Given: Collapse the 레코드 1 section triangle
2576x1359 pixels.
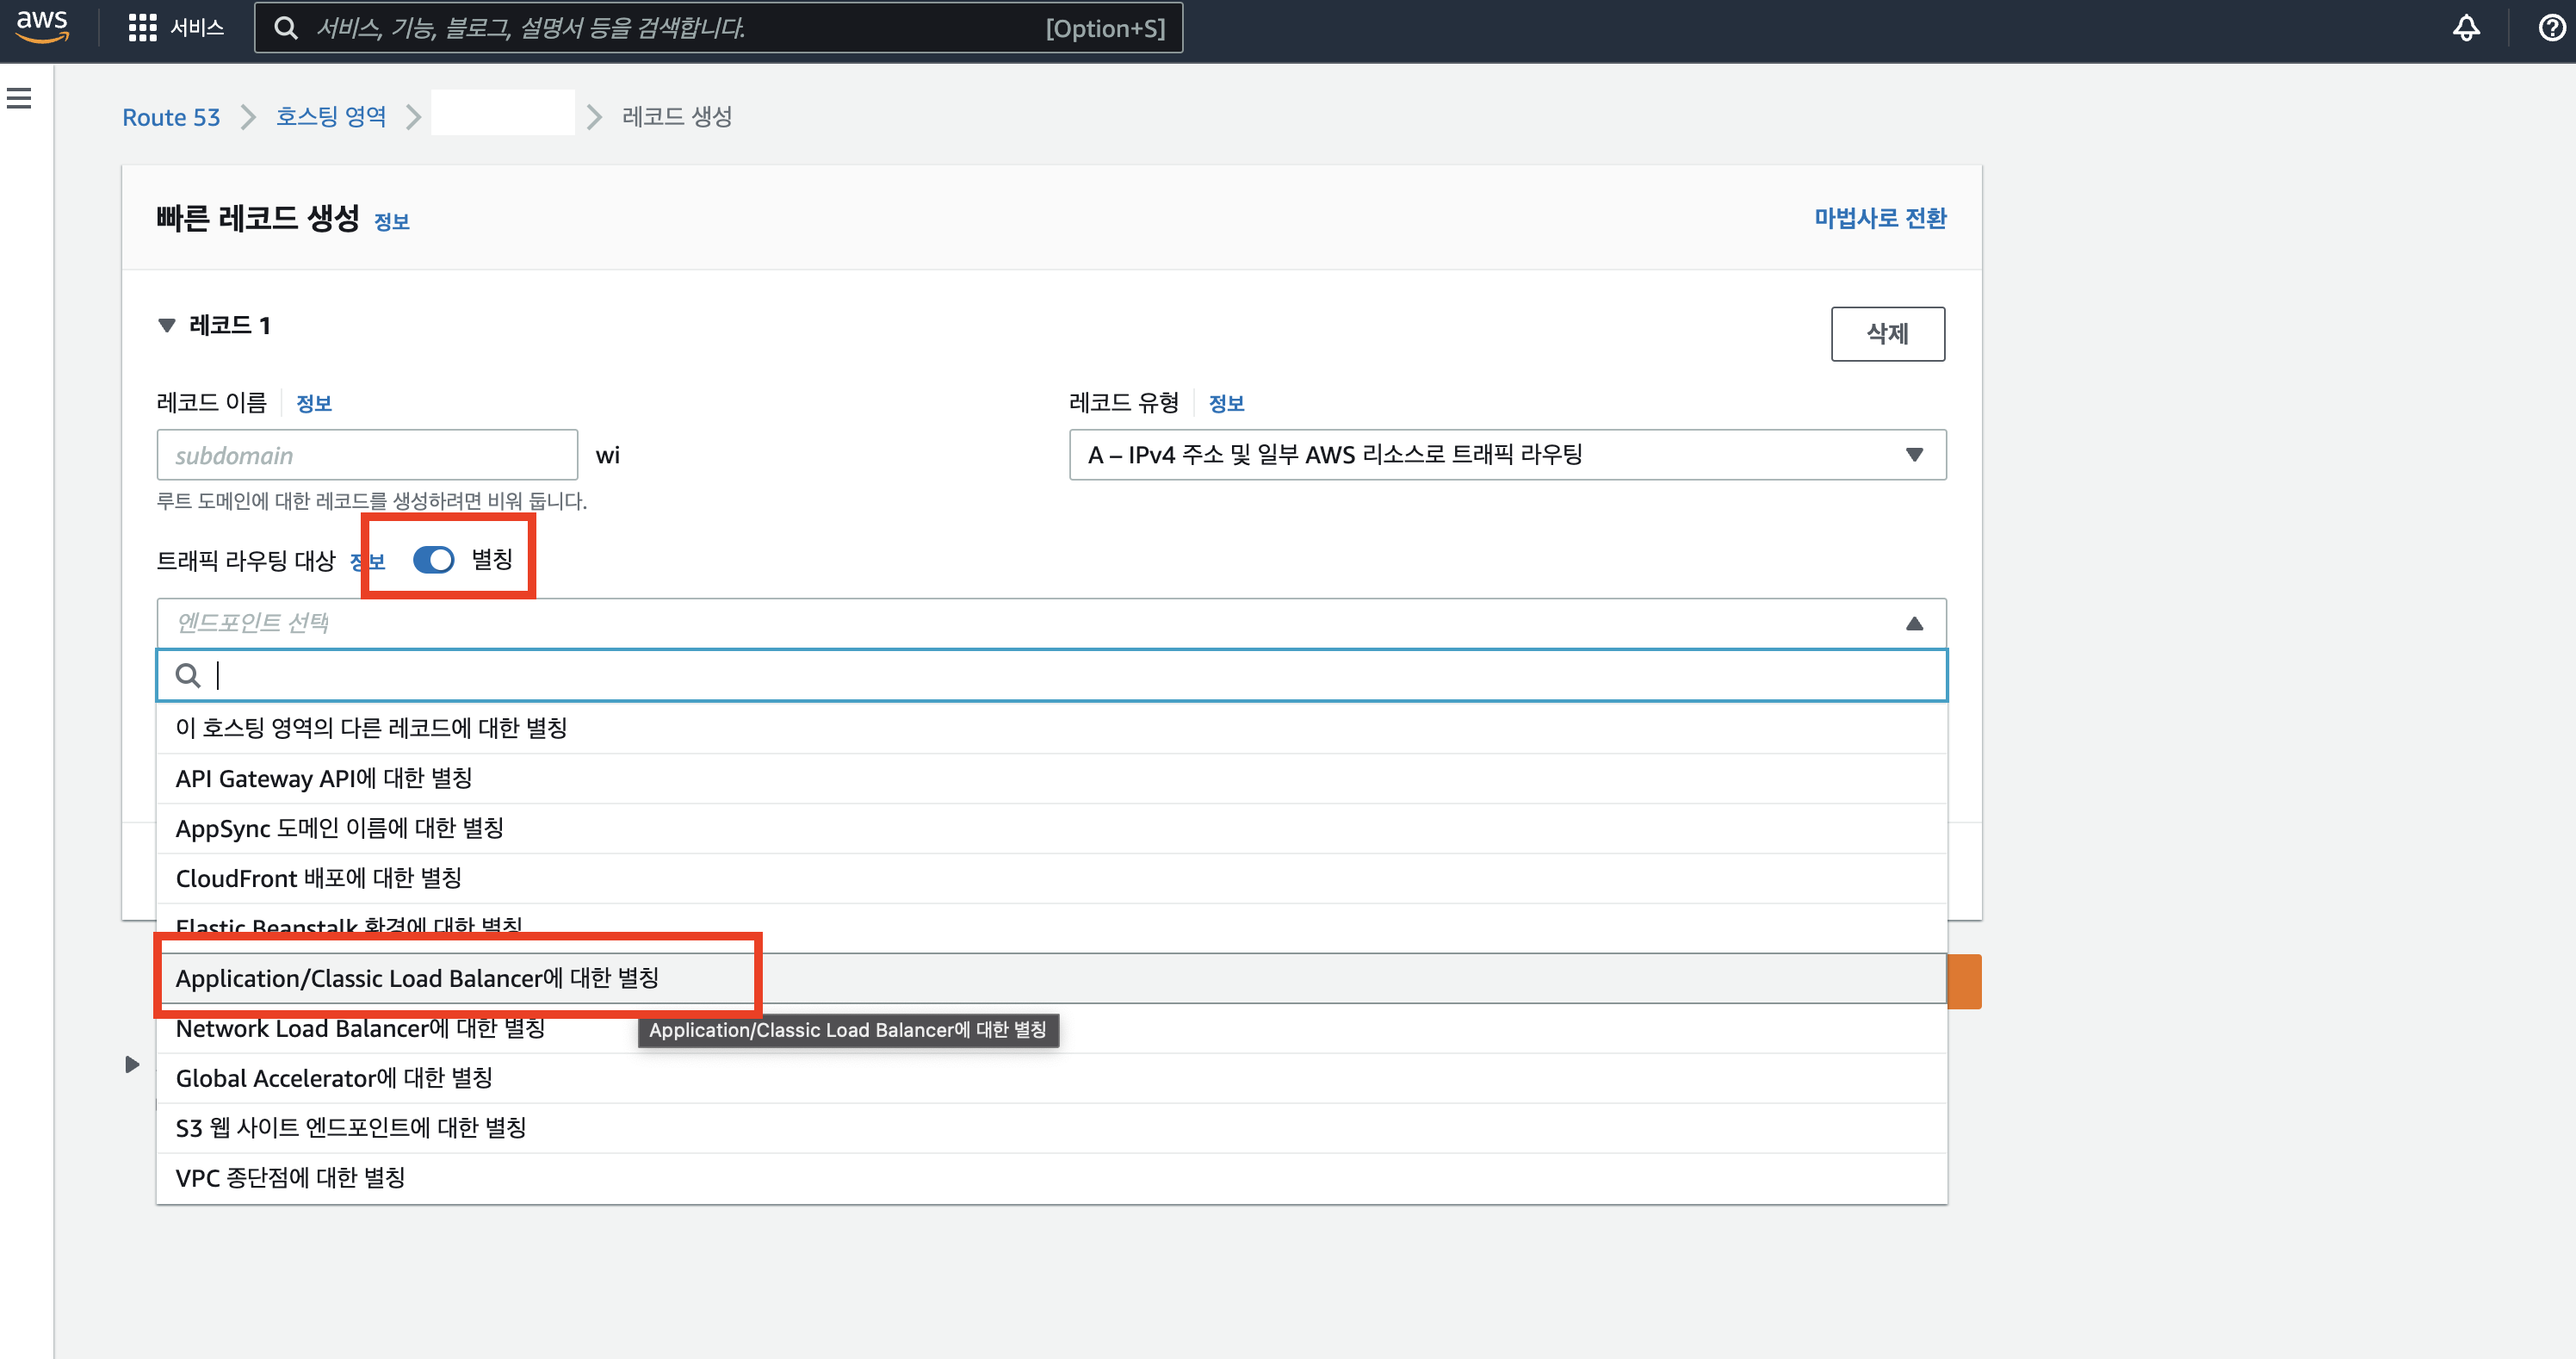Looking at the screenshot, I should click(x=167, y=326).
